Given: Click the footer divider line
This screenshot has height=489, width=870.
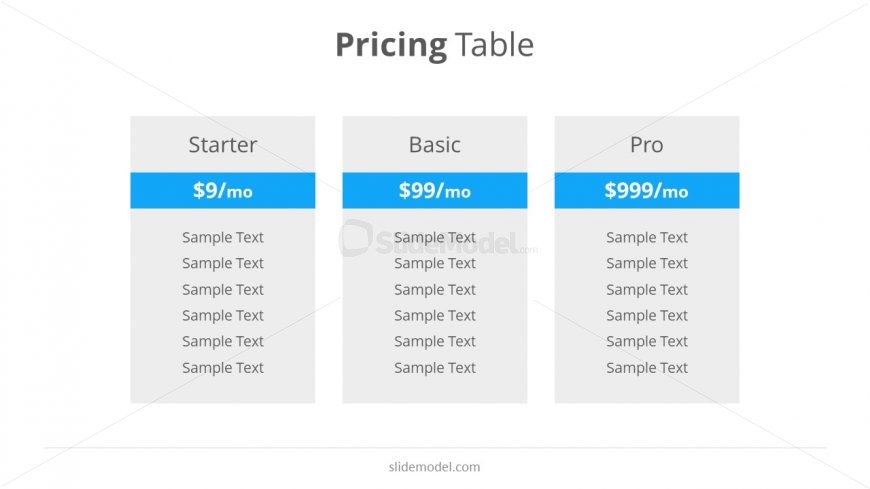Looking at the screenshot, I should (x=435, y=447).
